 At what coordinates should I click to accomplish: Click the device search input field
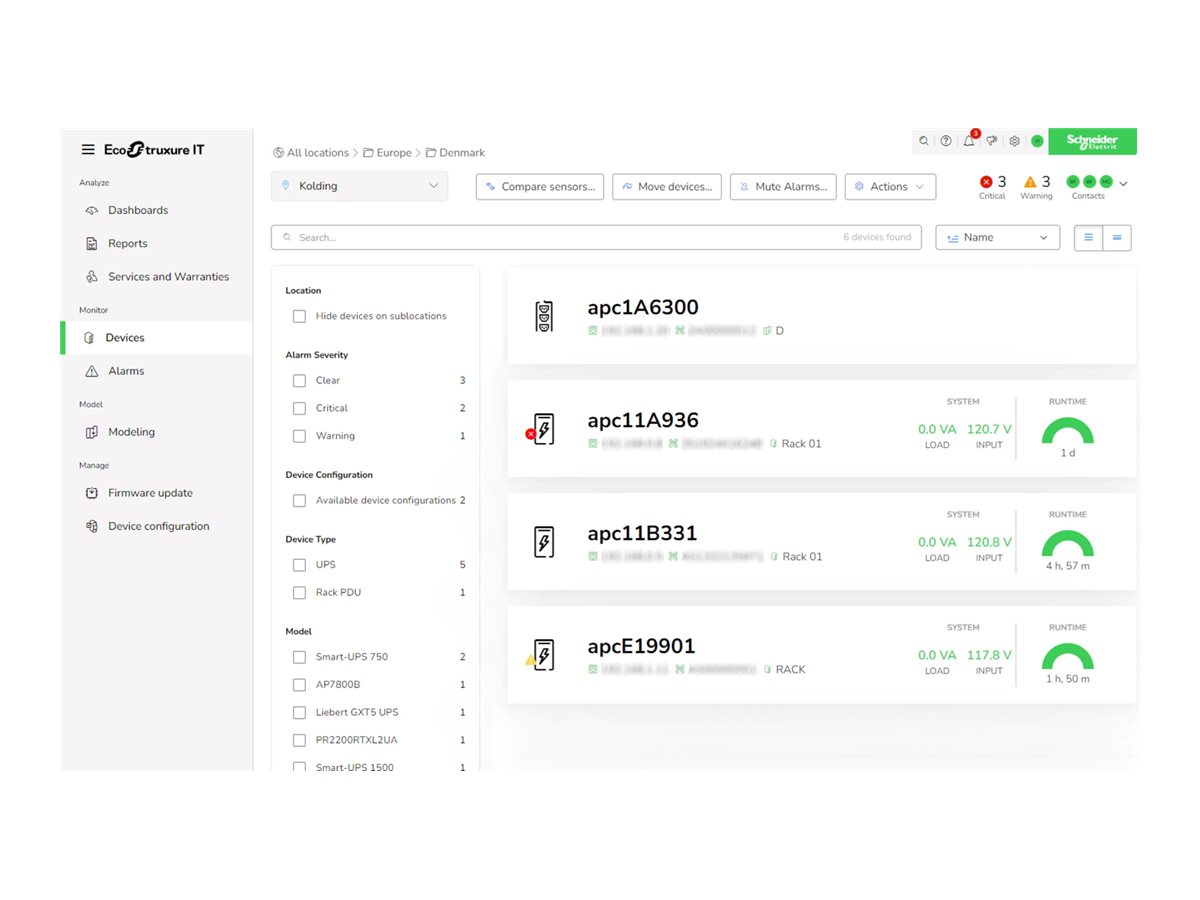coord(560,238)
